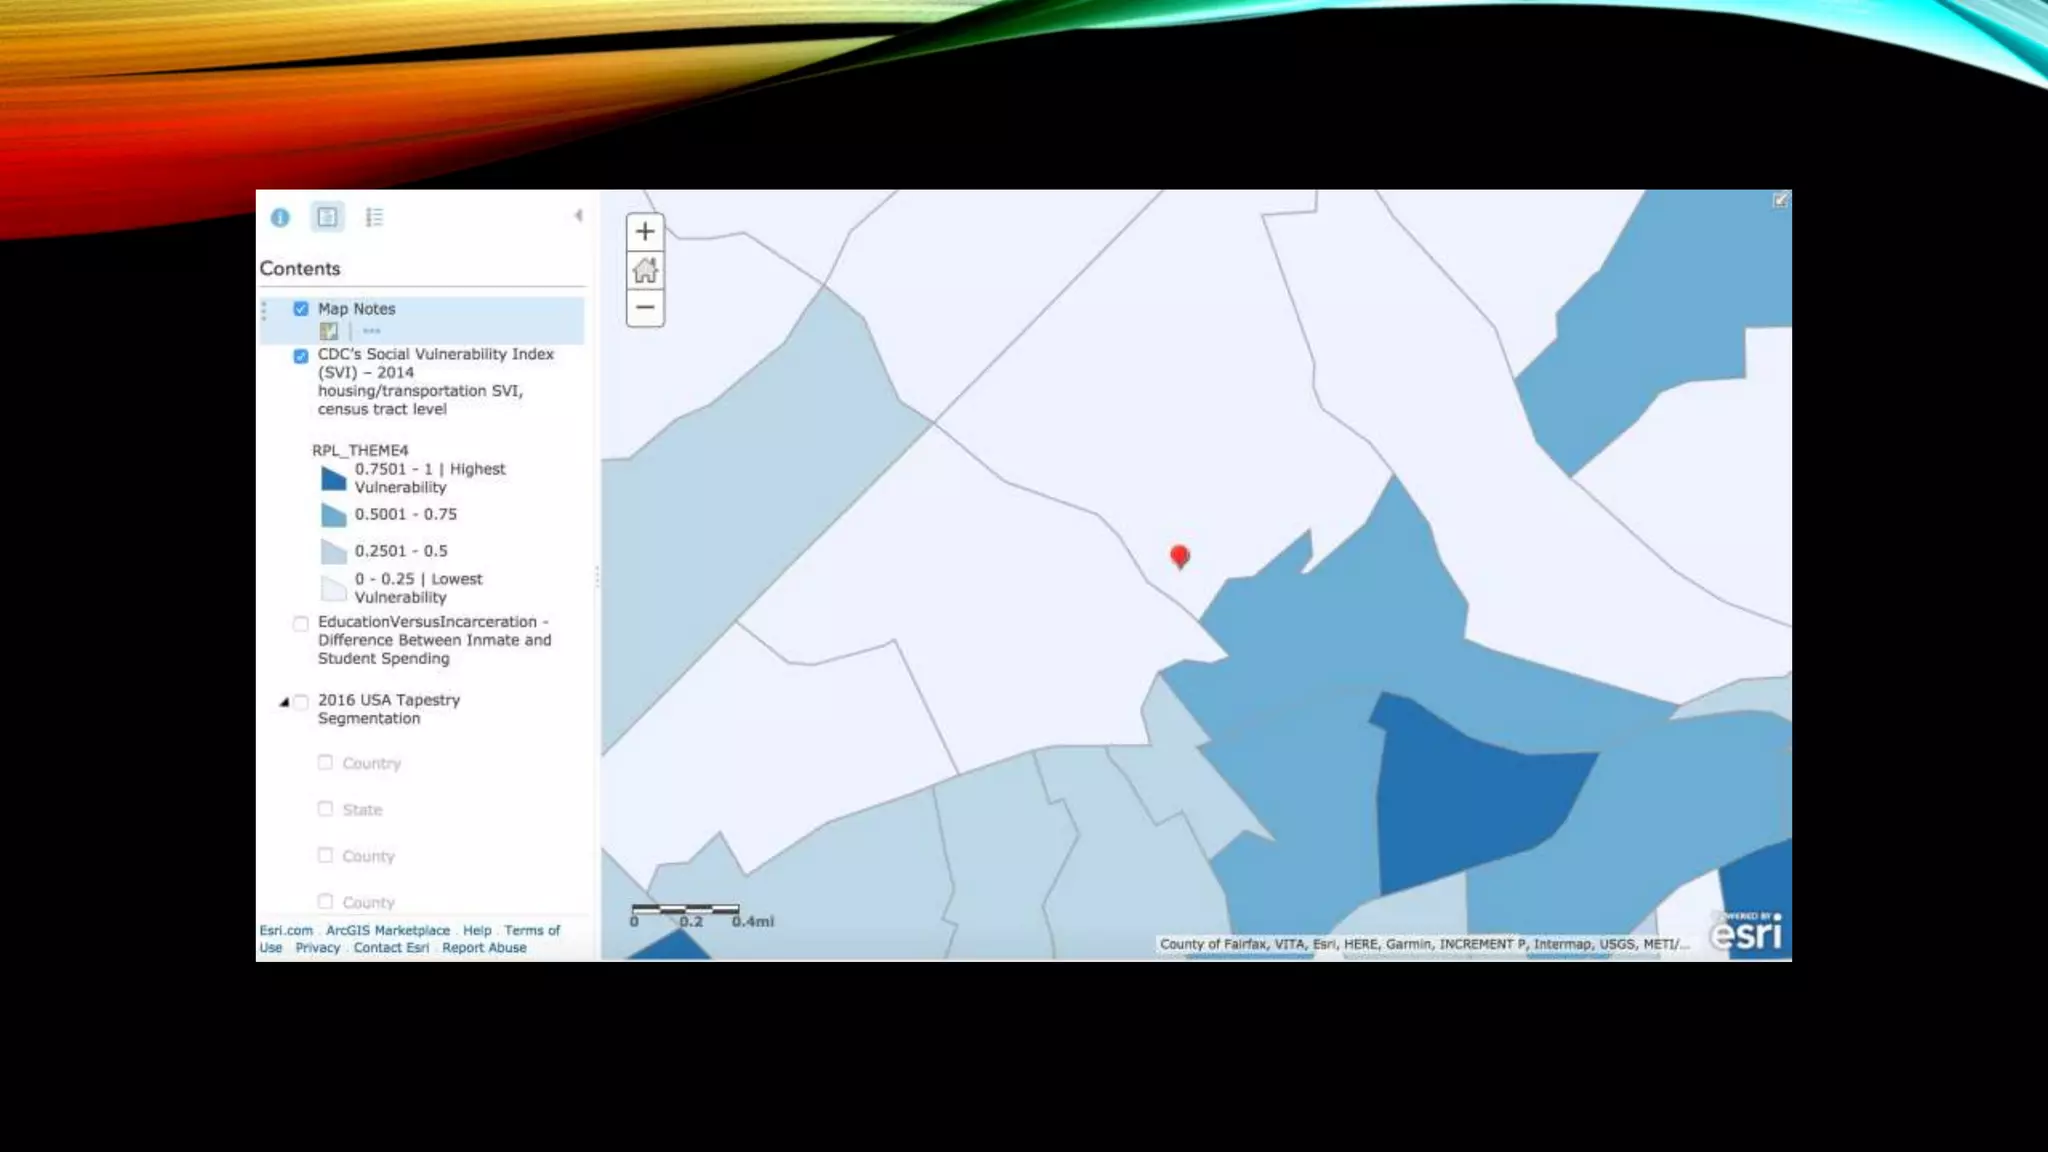2048x1152 pixels.
Task: Collapse the side panel with arrow
Action: (x=578, y=216)
